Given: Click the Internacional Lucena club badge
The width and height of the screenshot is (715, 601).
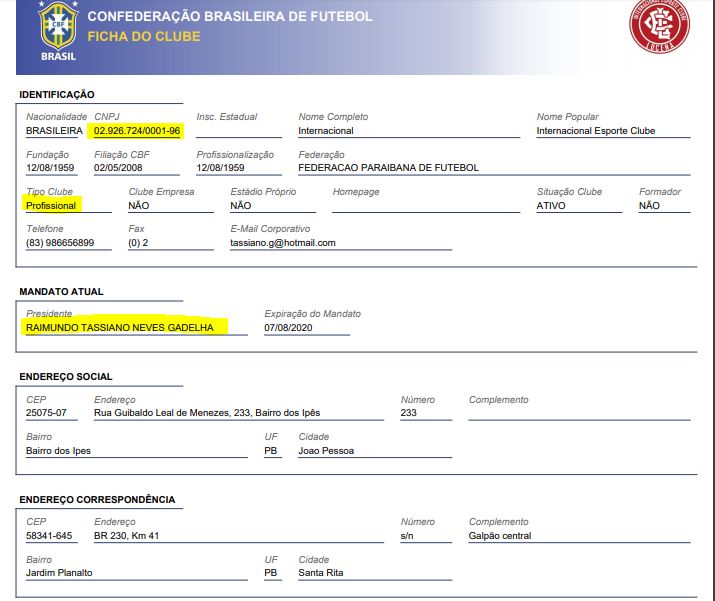Looking at the screenshot, I should pos(659,26).
